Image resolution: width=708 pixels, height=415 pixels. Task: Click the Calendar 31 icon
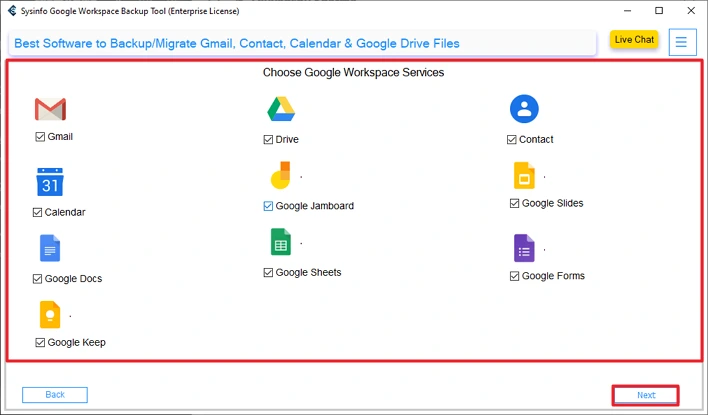(50, 182)
